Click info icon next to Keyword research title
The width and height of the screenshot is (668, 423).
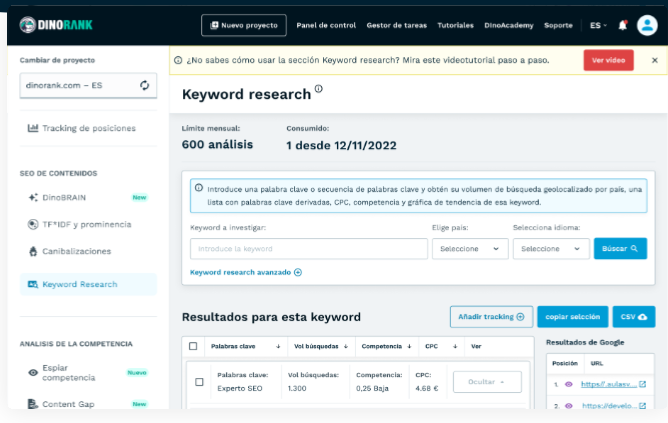point(319,89)
